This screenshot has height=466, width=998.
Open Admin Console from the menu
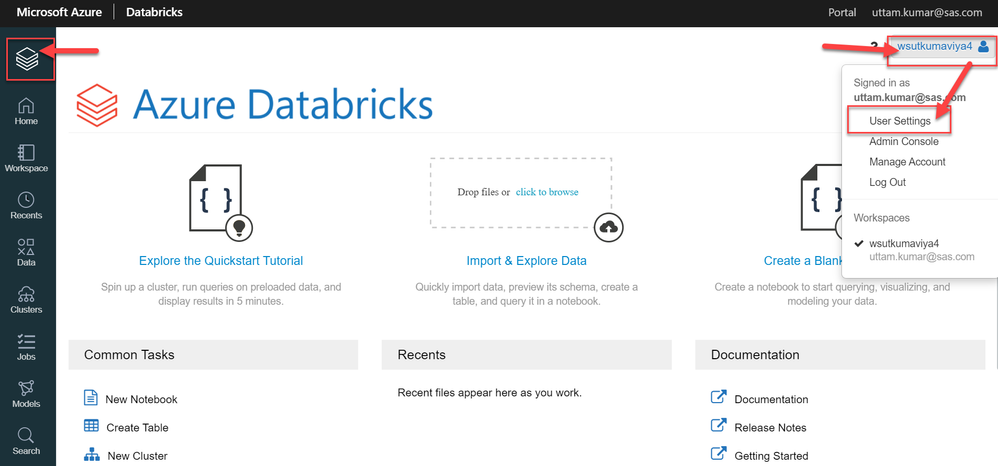(x=903, y=142)
